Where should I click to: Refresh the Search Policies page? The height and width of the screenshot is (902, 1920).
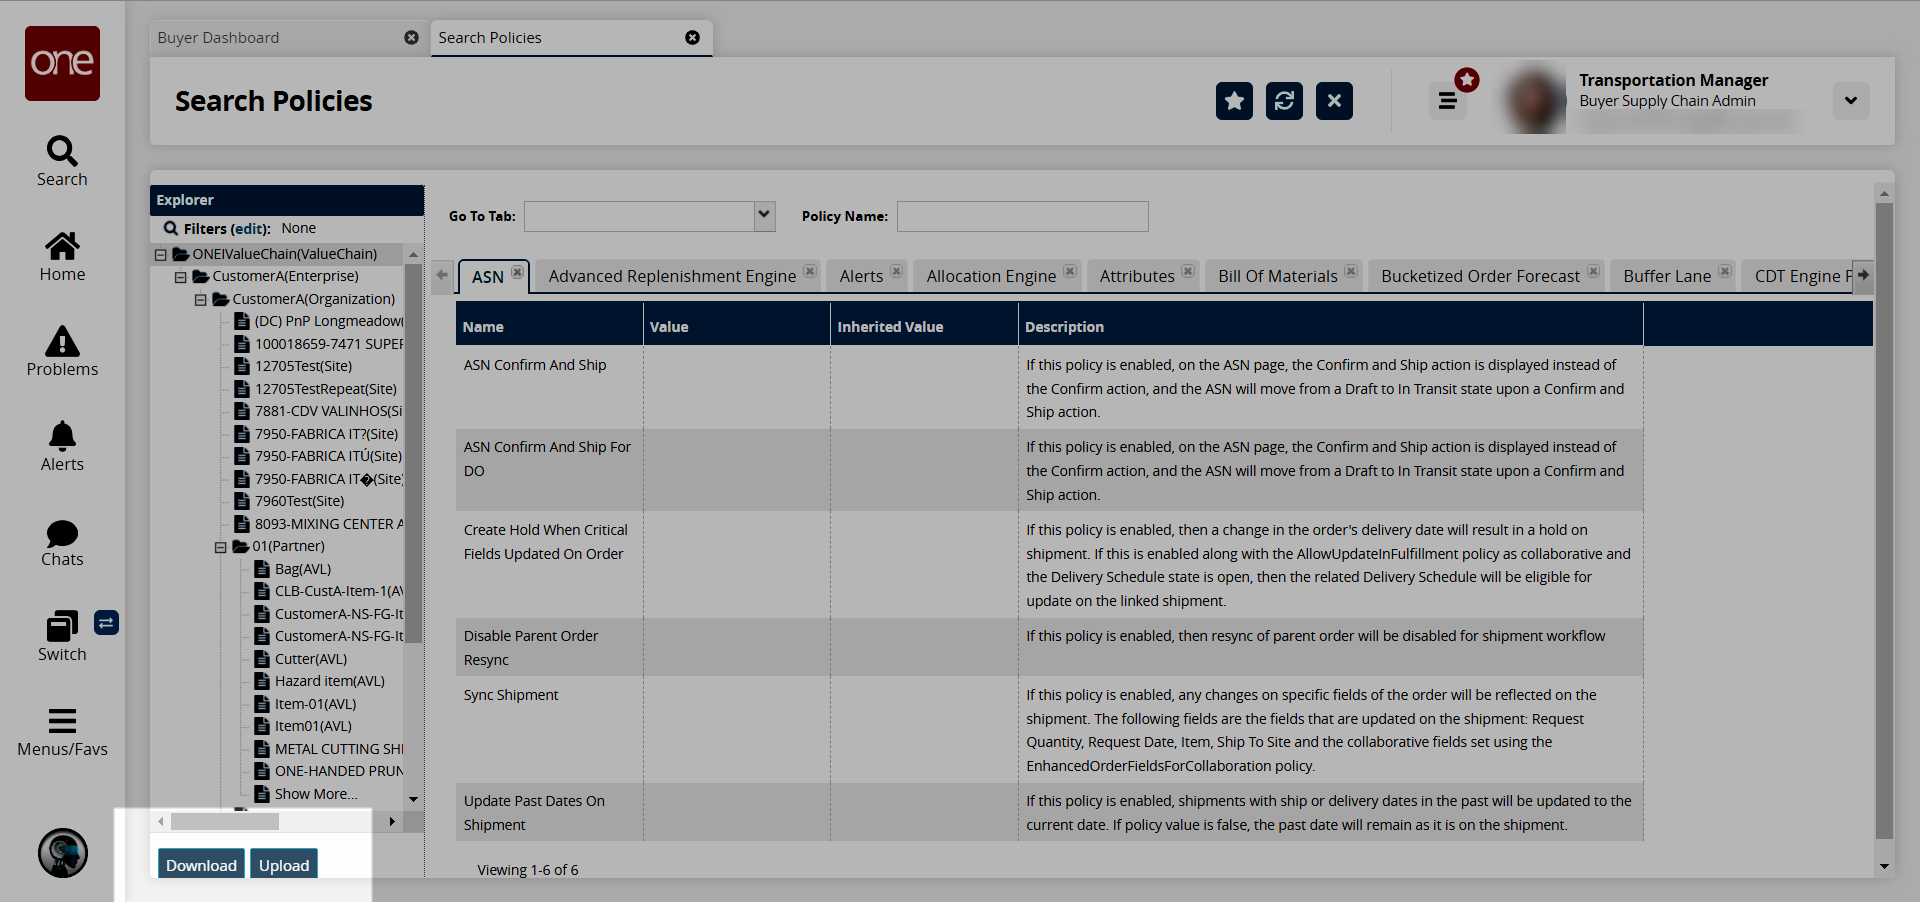pos(1284,101)
